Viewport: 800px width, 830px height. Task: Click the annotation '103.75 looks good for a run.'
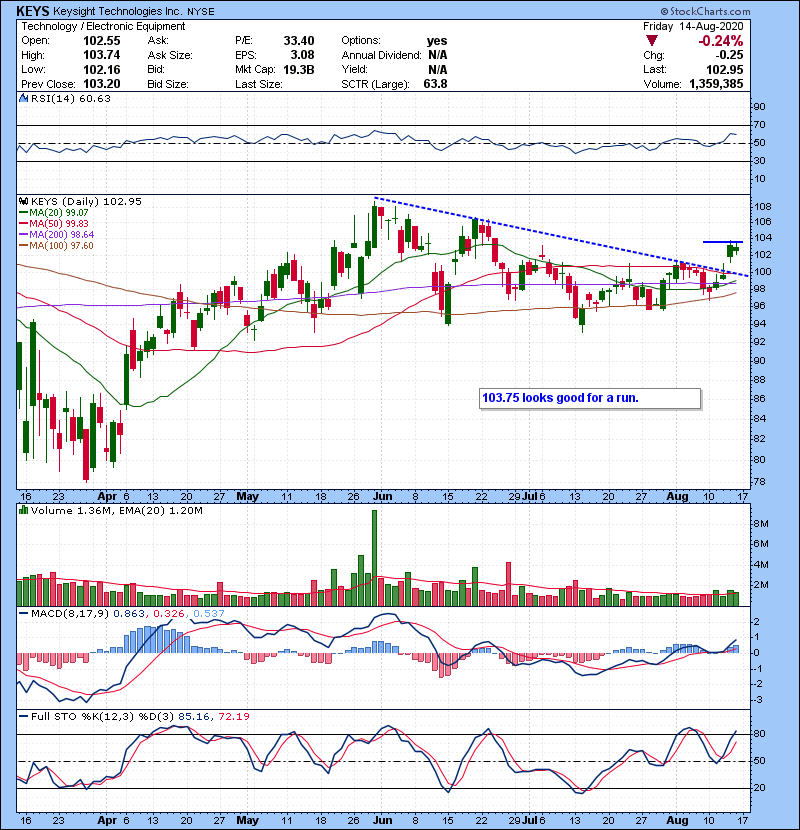pyautogui.click(x=560, y=398)
